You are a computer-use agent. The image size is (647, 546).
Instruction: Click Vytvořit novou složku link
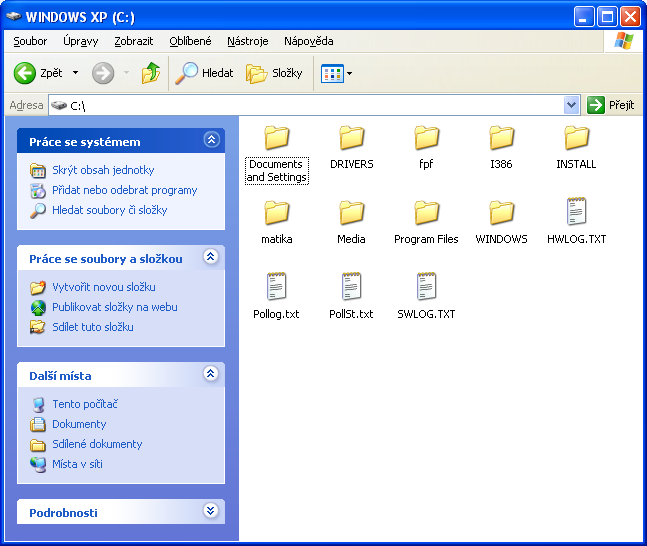(x=104, y=287)
